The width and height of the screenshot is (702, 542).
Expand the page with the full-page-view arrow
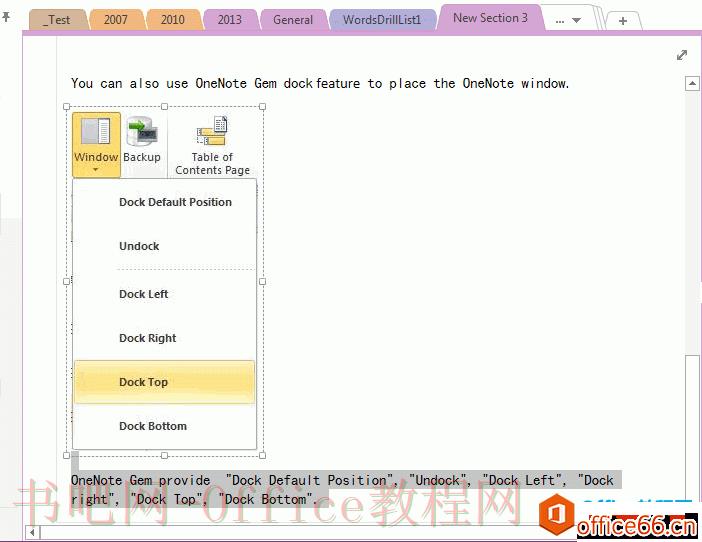[681, 55]
